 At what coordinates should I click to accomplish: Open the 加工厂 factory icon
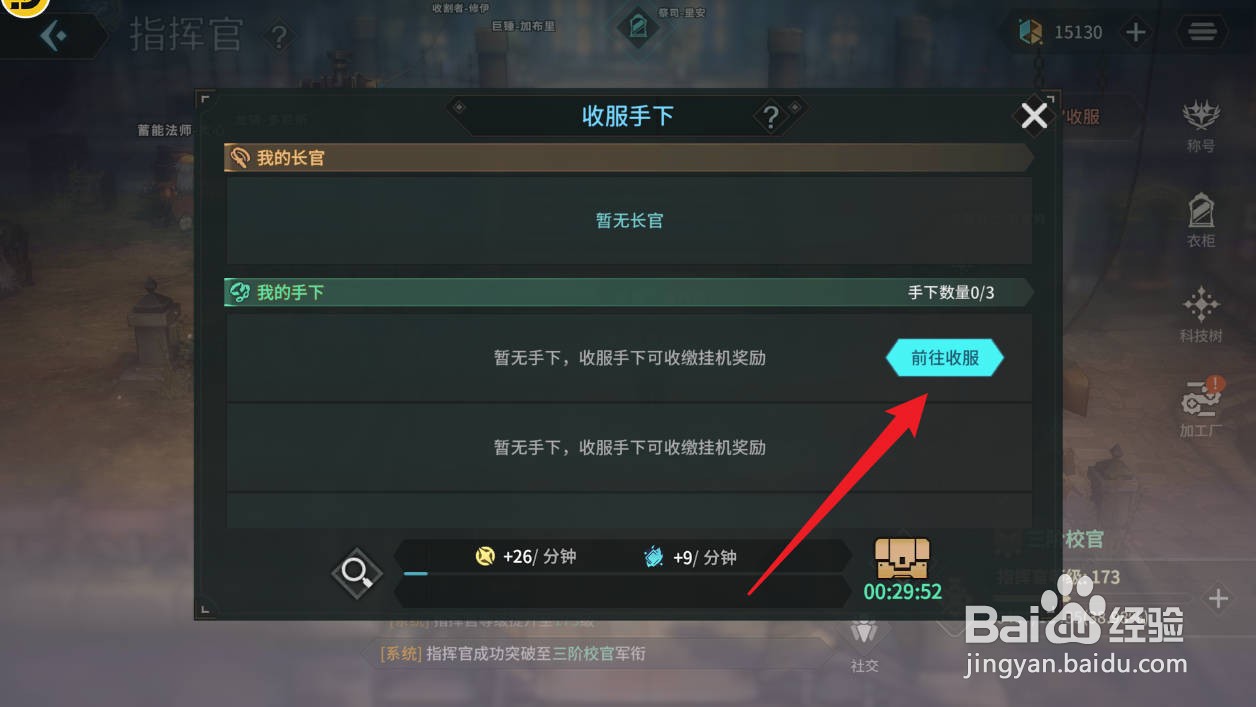[1201, 409]
